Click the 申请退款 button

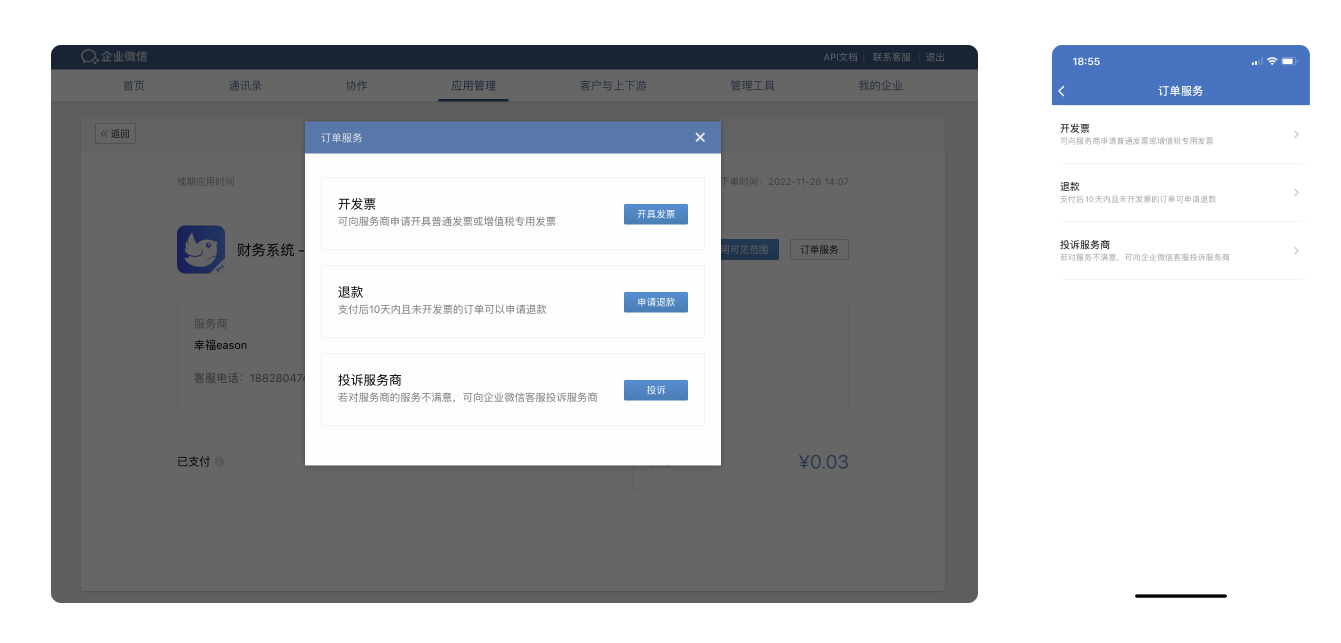click(658, 302)
